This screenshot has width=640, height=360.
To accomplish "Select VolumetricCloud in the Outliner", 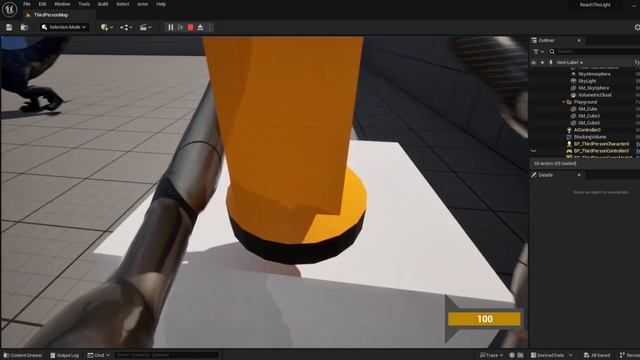I will pos(595,95).
